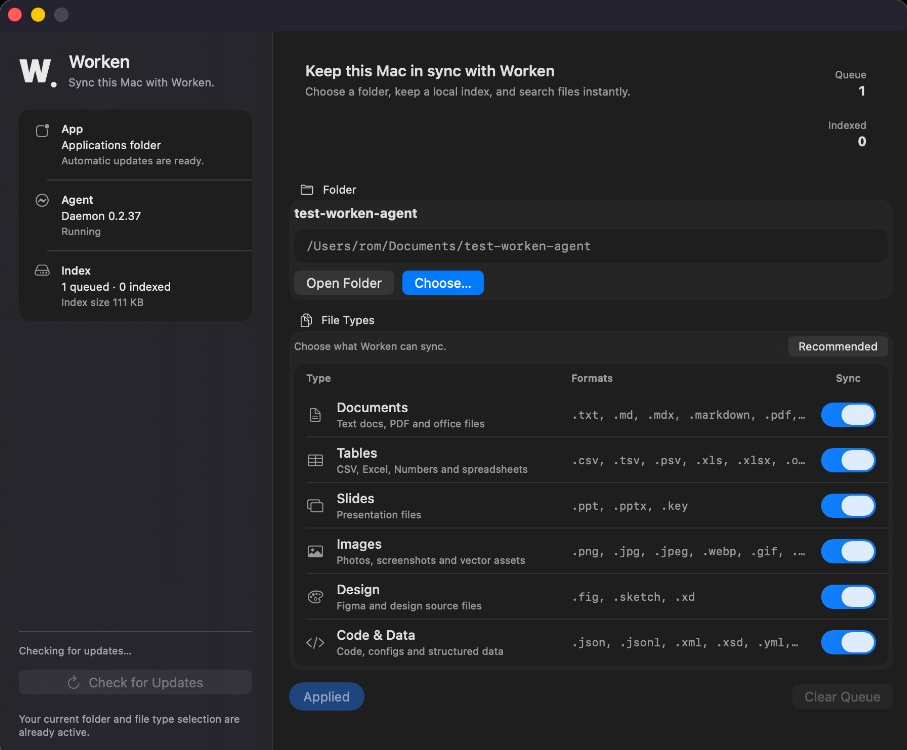Click the refresh icon in Check for Updates
This screenshot has width=907, height=750.
73,682
